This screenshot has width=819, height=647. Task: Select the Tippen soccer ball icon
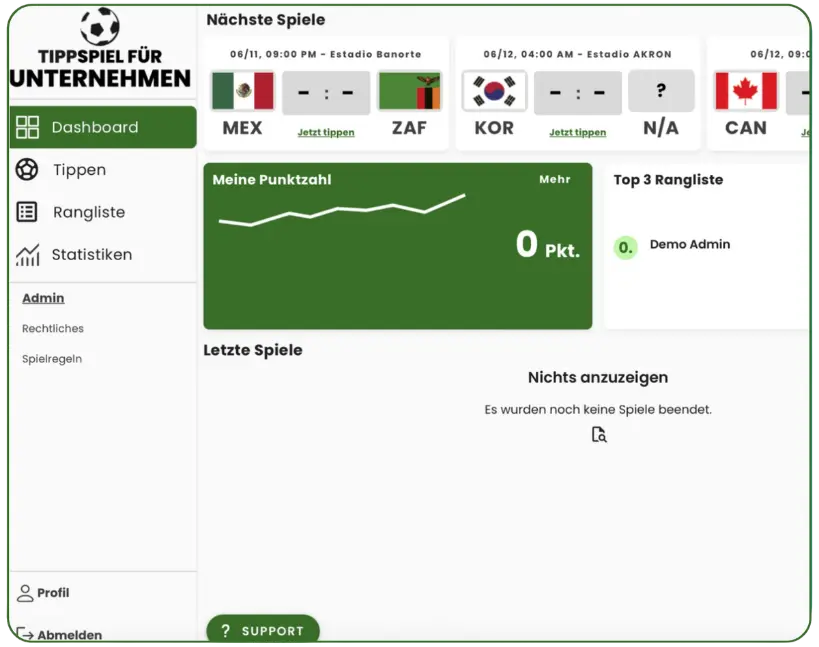point(27,170)
